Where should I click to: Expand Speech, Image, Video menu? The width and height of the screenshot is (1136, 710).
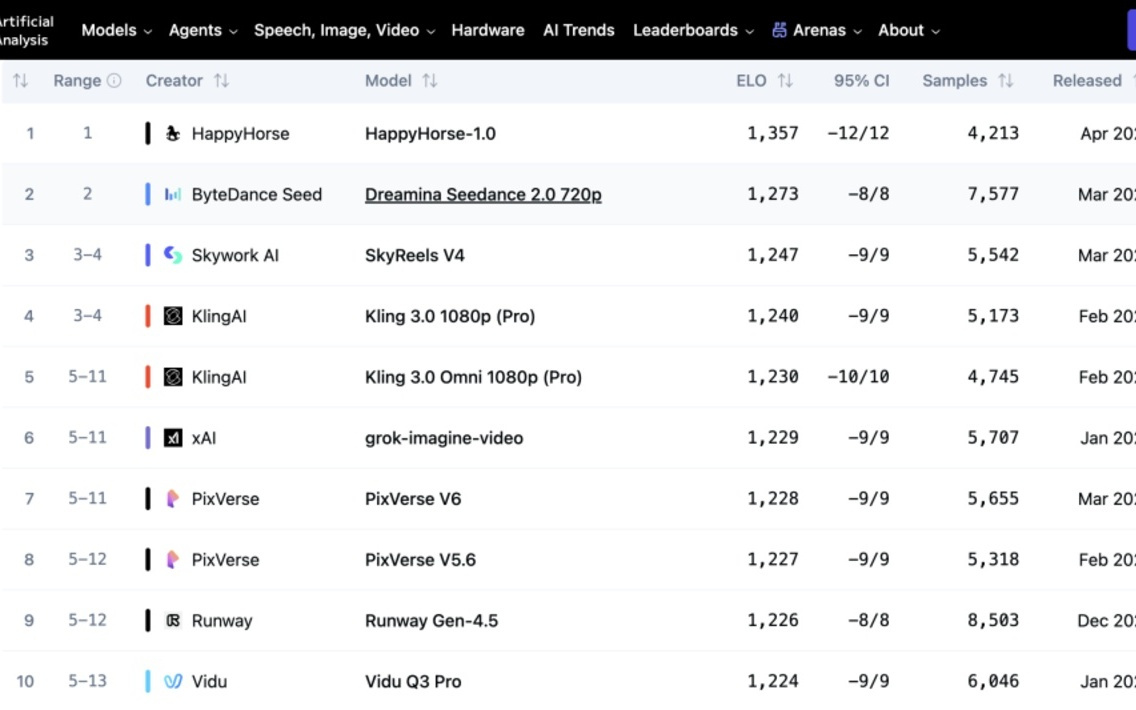(344, 30)
